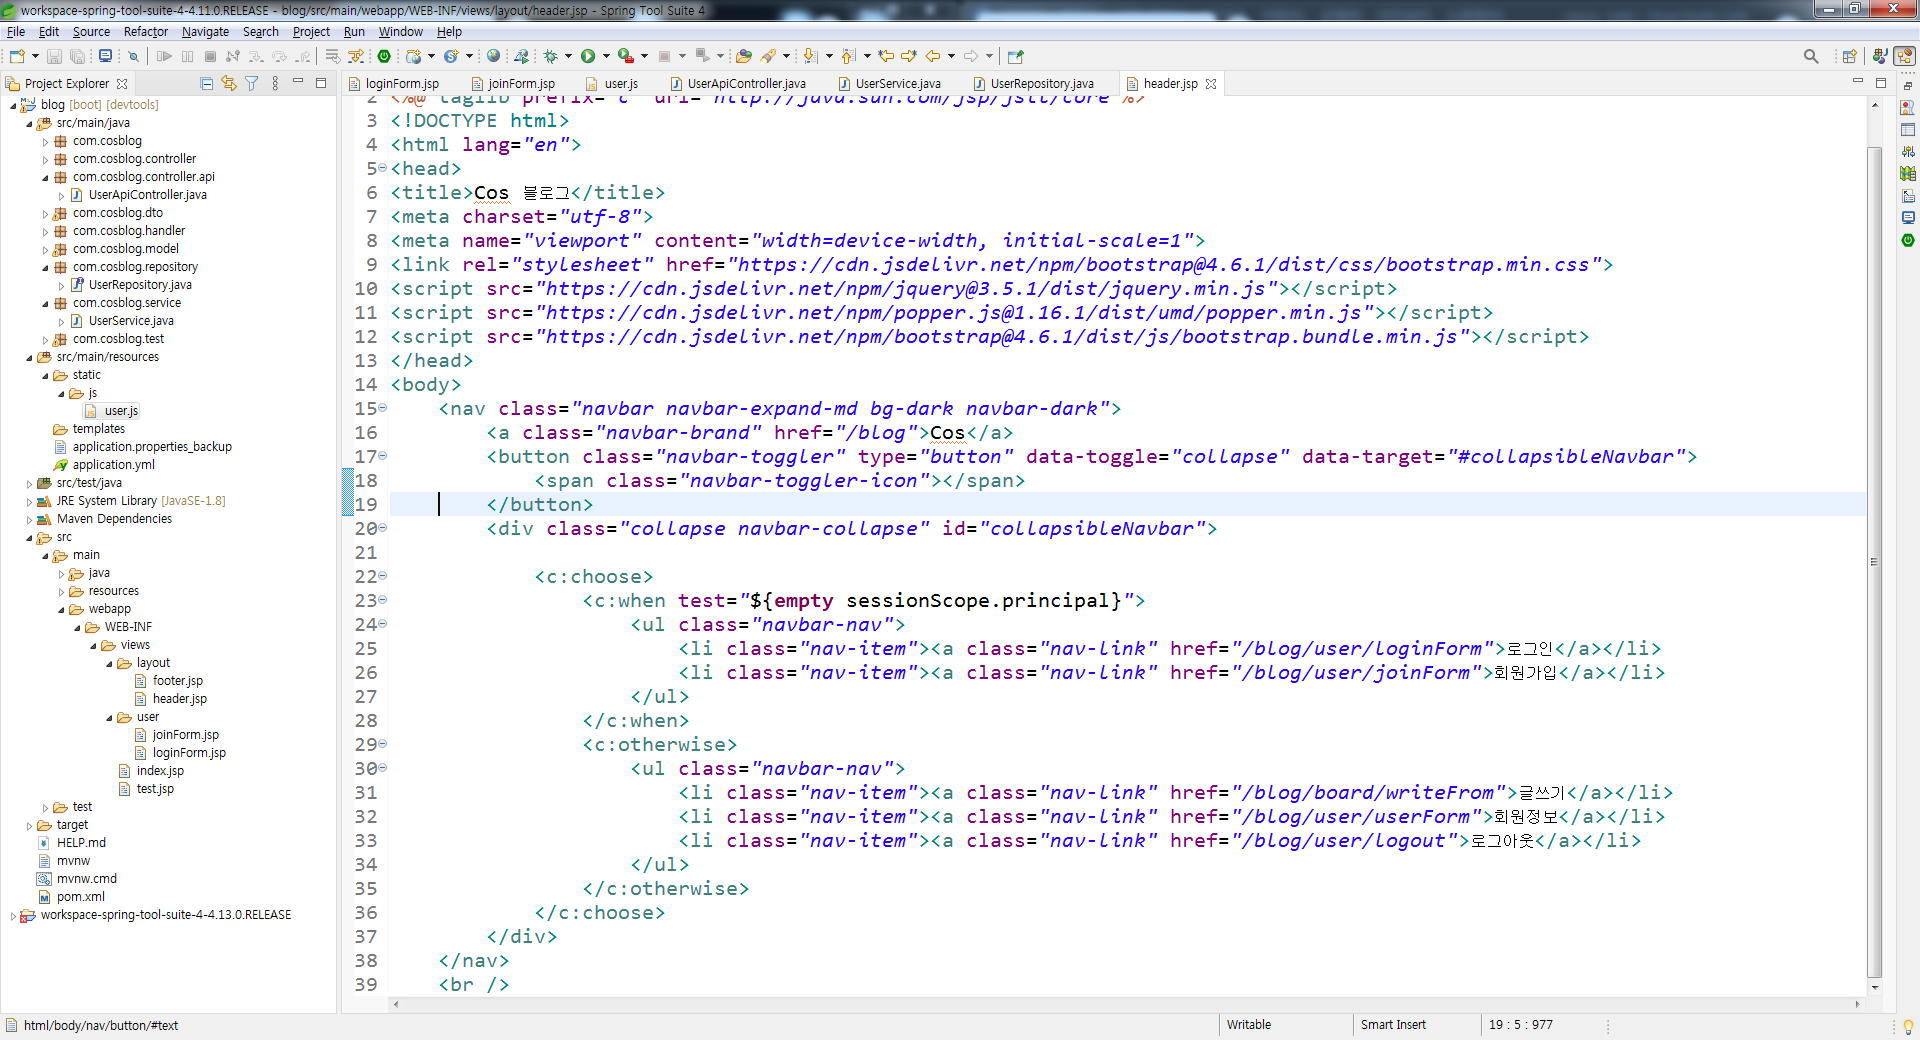Click the Debug bug icon
The image size is (1920, 1040).
[x=551, y=56]
